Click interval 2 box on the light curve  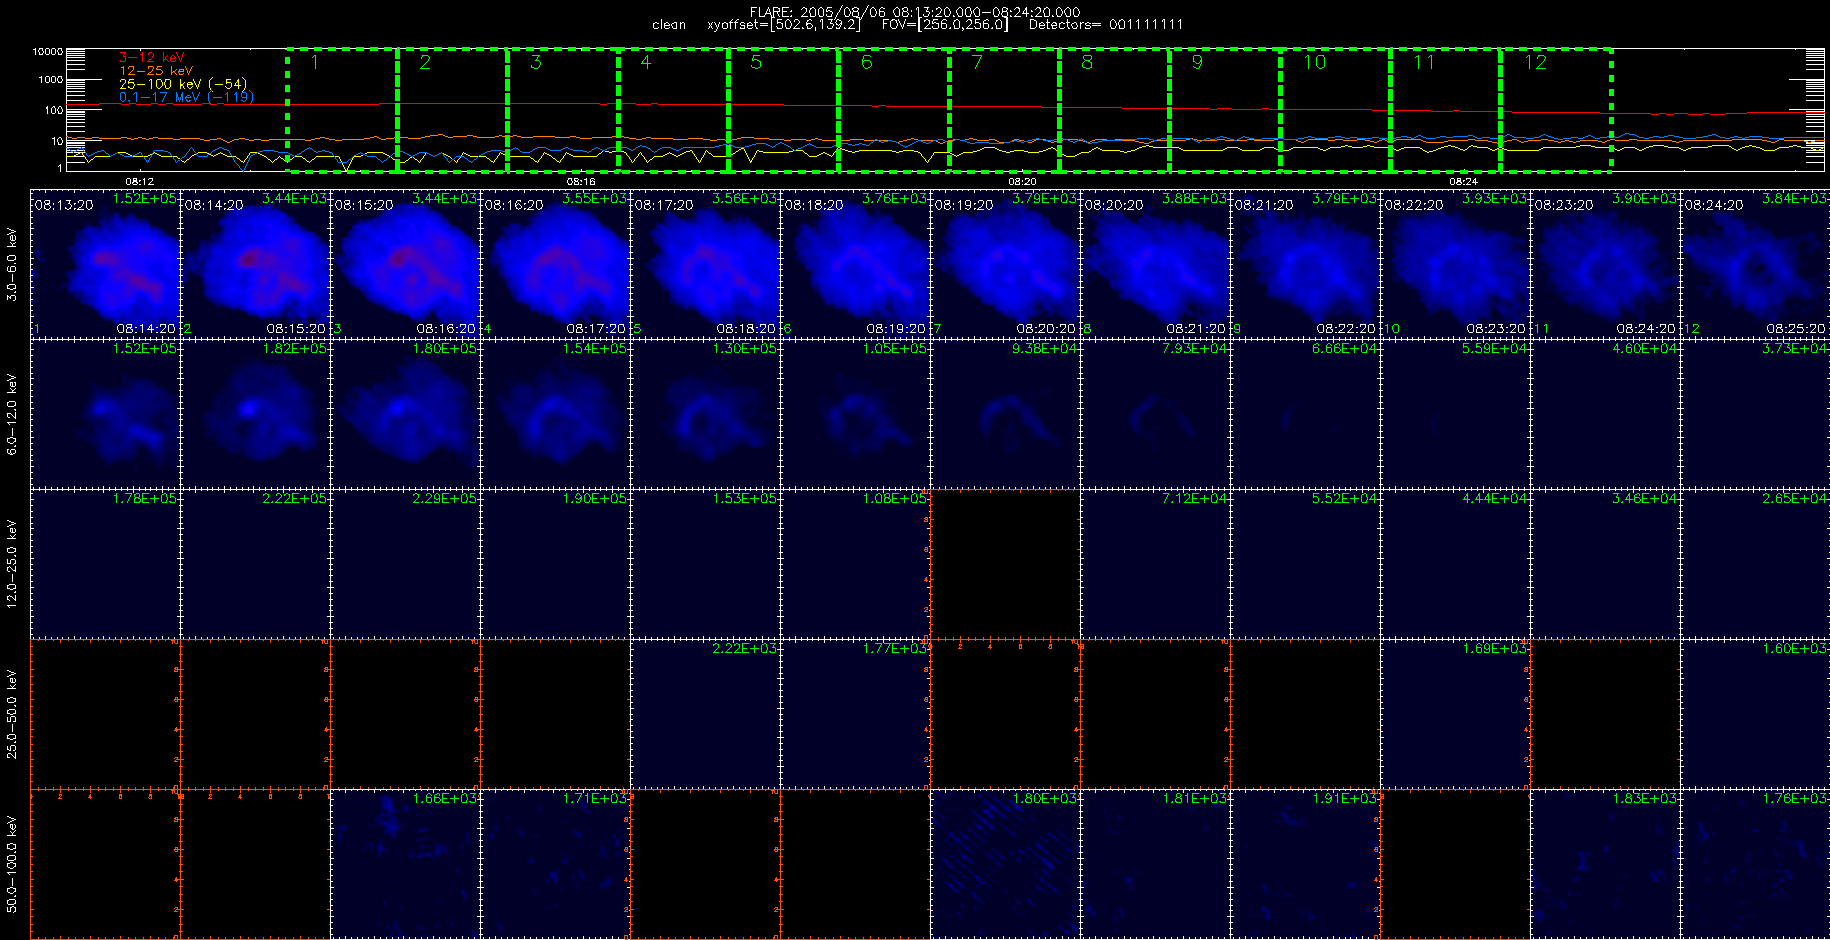(453, 110)
